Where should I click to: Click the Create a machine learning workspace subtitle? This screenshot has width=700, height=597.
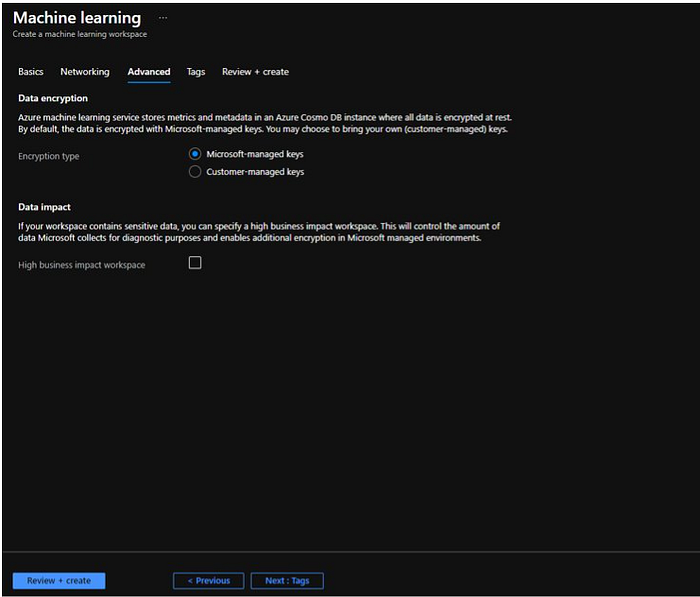pos(79,34)
